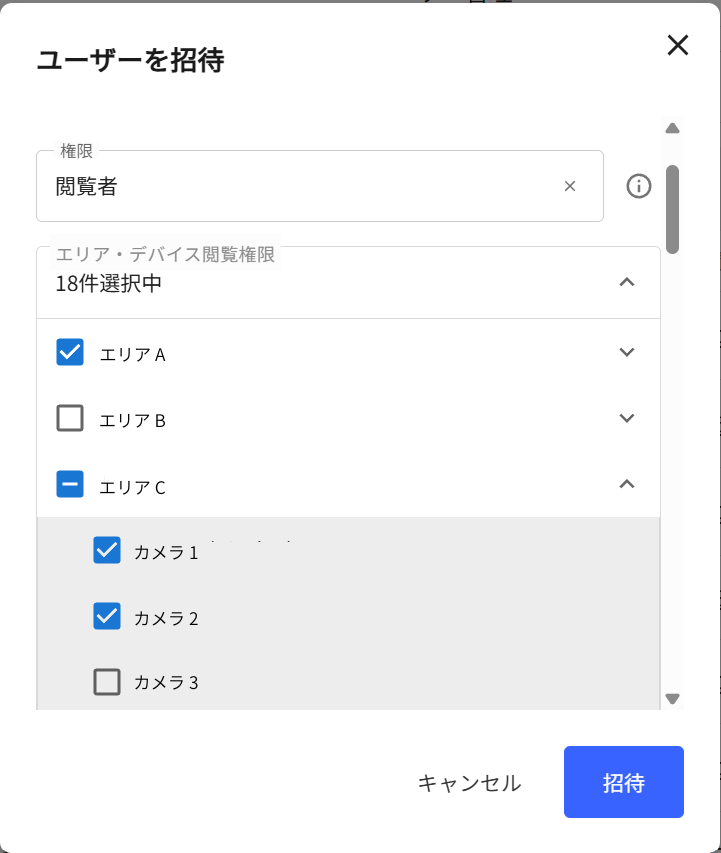The image size is (721, 853).
Task: Click the info icon beside 権限 field
Action: pyautogui.click(x=638, y=186)
